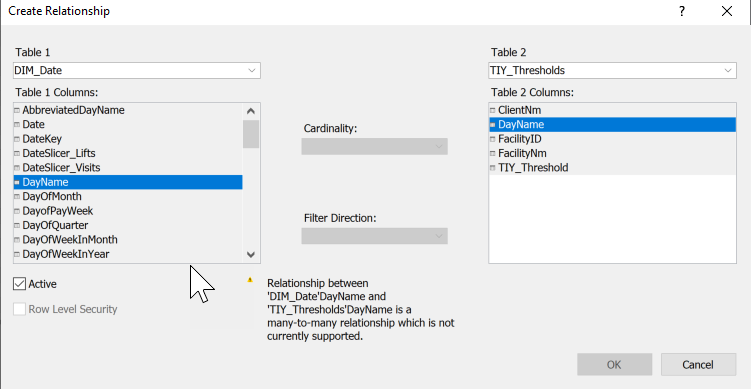The image size is (751, 389).
Task: Select the DateKey column in Table 1
Action: (128, 139)
